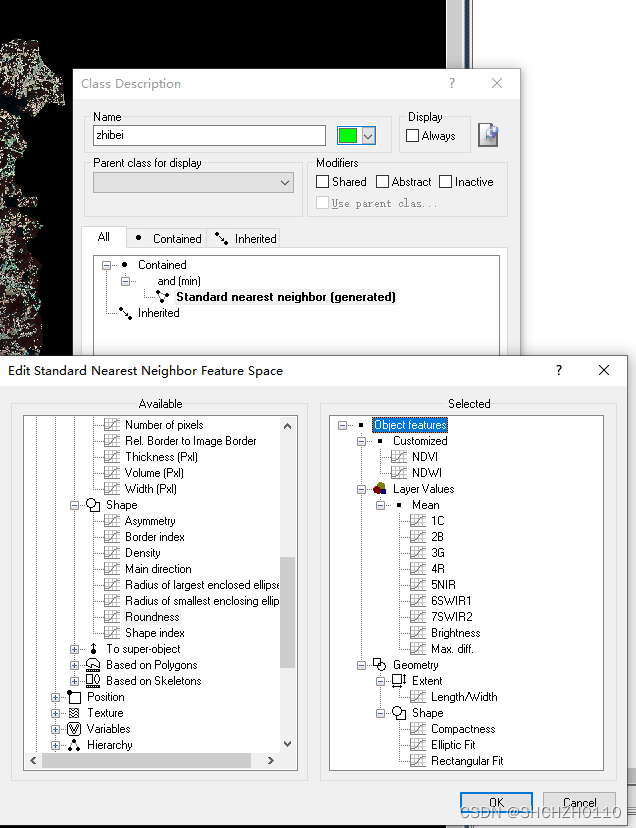Screen dimensions: 636x828
Task: Click the Compactness feature icon
Action: (418, 729)
